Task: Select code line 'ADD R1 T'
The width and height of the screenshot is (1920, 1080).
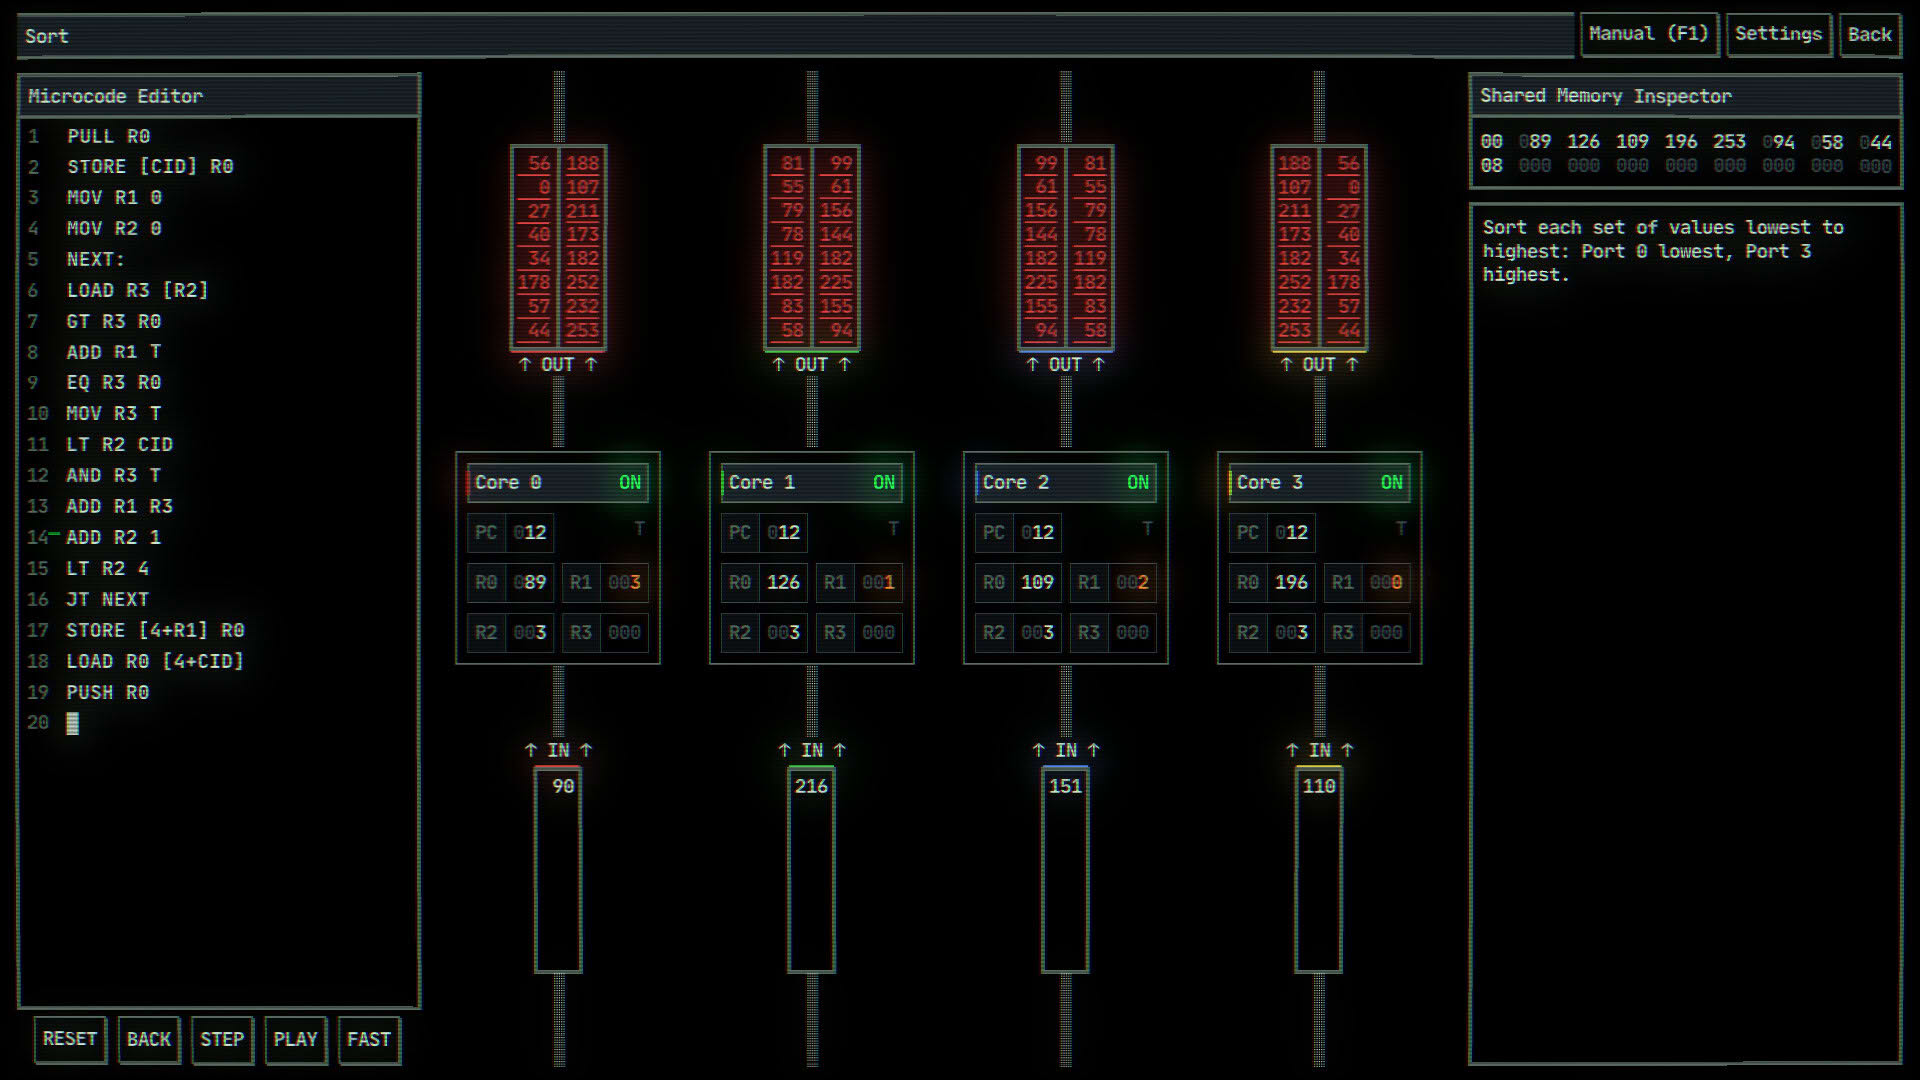Action: point(114,352)
